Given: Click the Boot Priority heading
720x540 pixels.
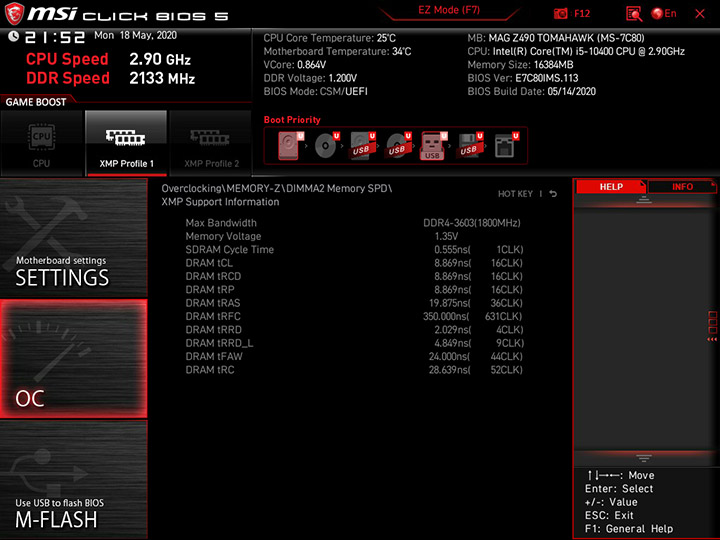Looking at the screenshot, I should tap(292, 120).
